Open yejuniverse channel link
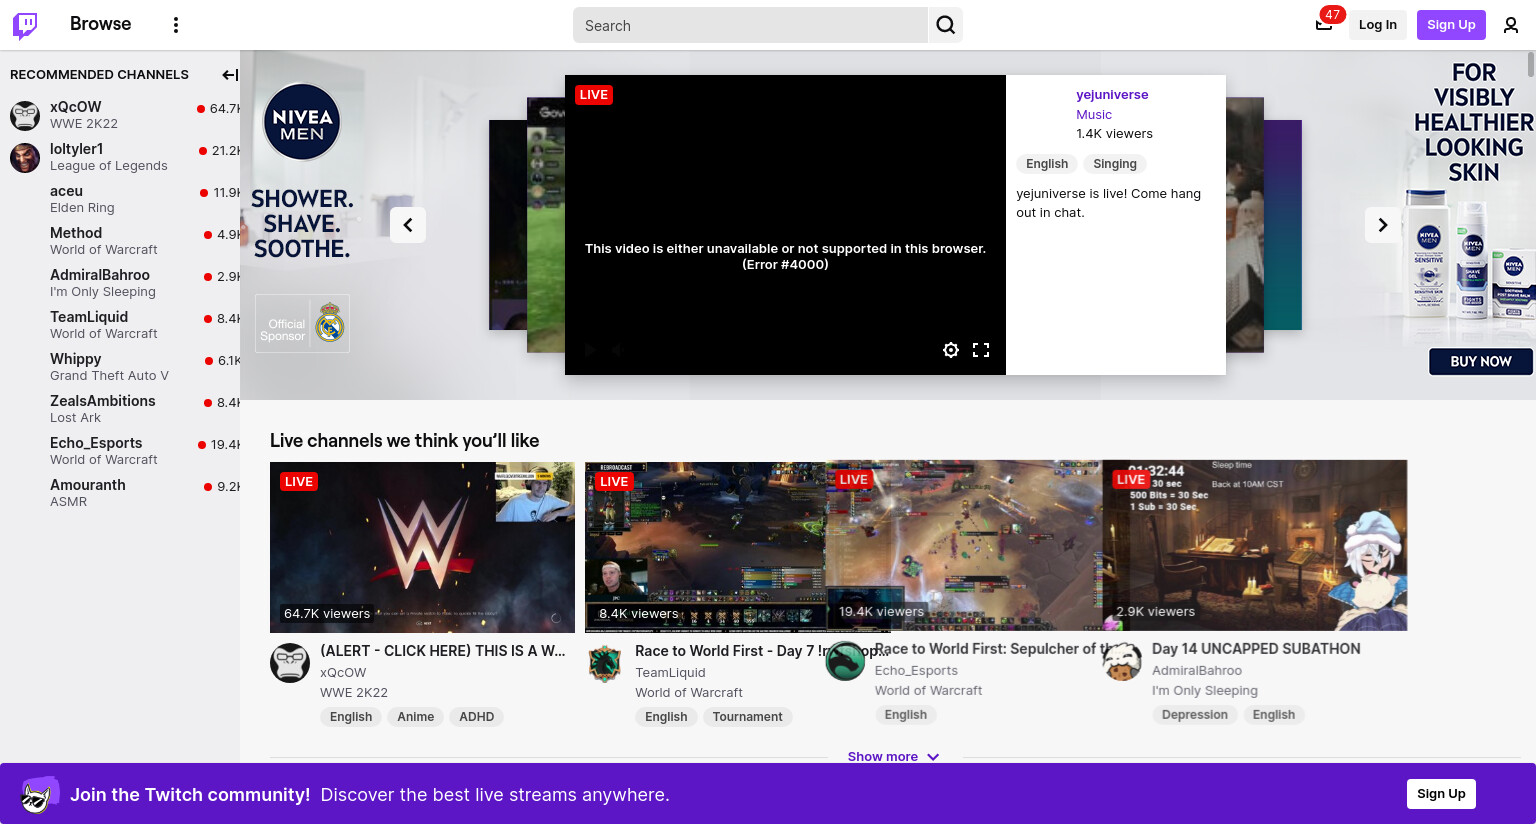The image size is (1536, 824). [1112, 95]
